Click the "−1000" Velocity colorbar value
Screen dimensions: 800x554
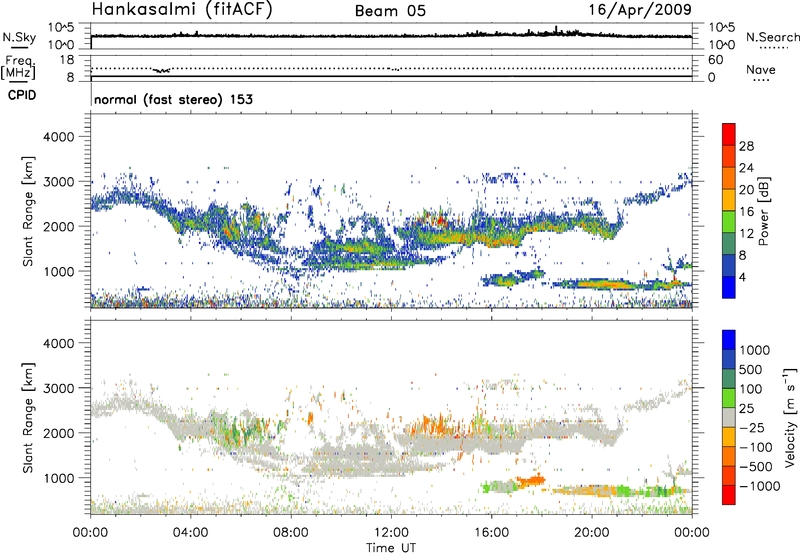[759, 486]
